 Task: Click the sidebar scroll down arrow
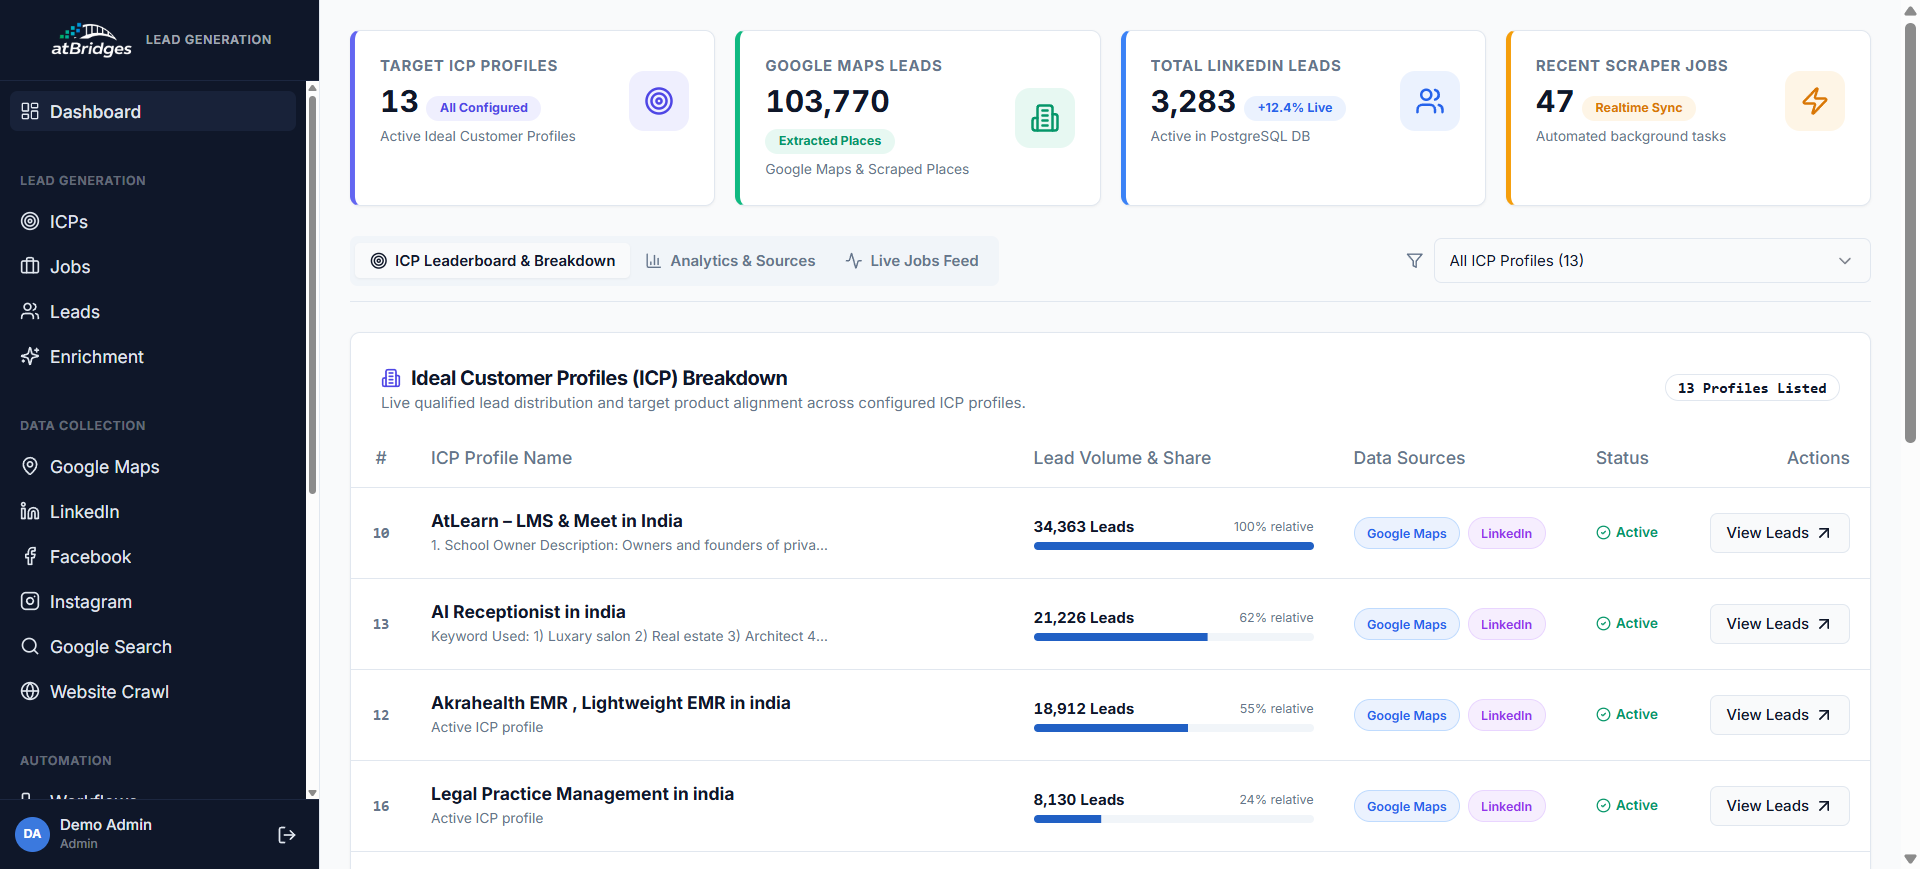[x=312, y=793]
